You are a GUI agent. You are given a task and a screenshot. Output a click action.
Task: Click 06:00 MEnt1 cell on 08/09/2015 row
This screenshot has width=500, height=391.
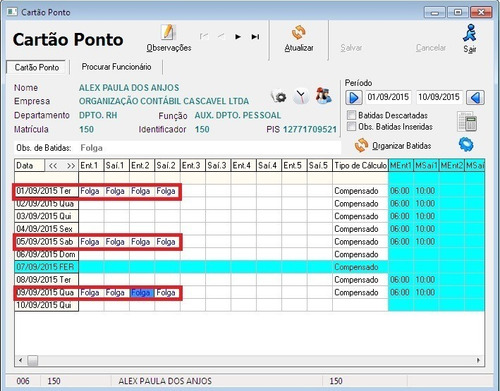(x=400, y=280)
